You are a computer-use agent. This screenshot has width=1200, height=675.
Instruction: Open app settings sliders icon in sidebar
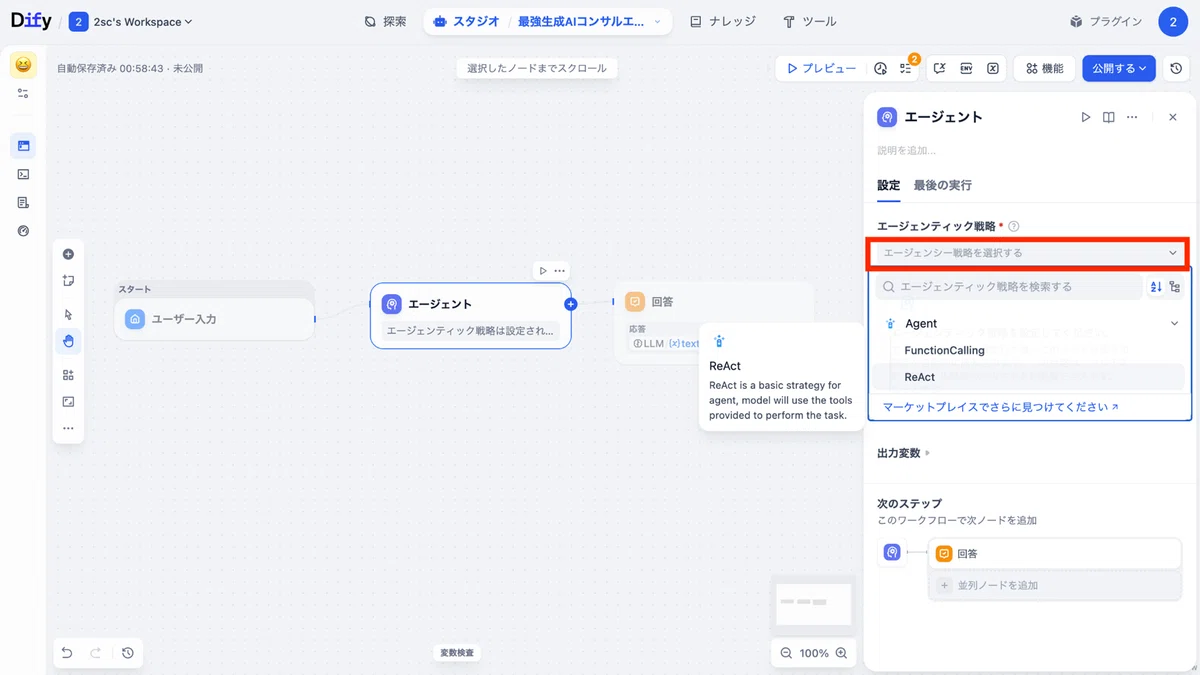point(23,93)
